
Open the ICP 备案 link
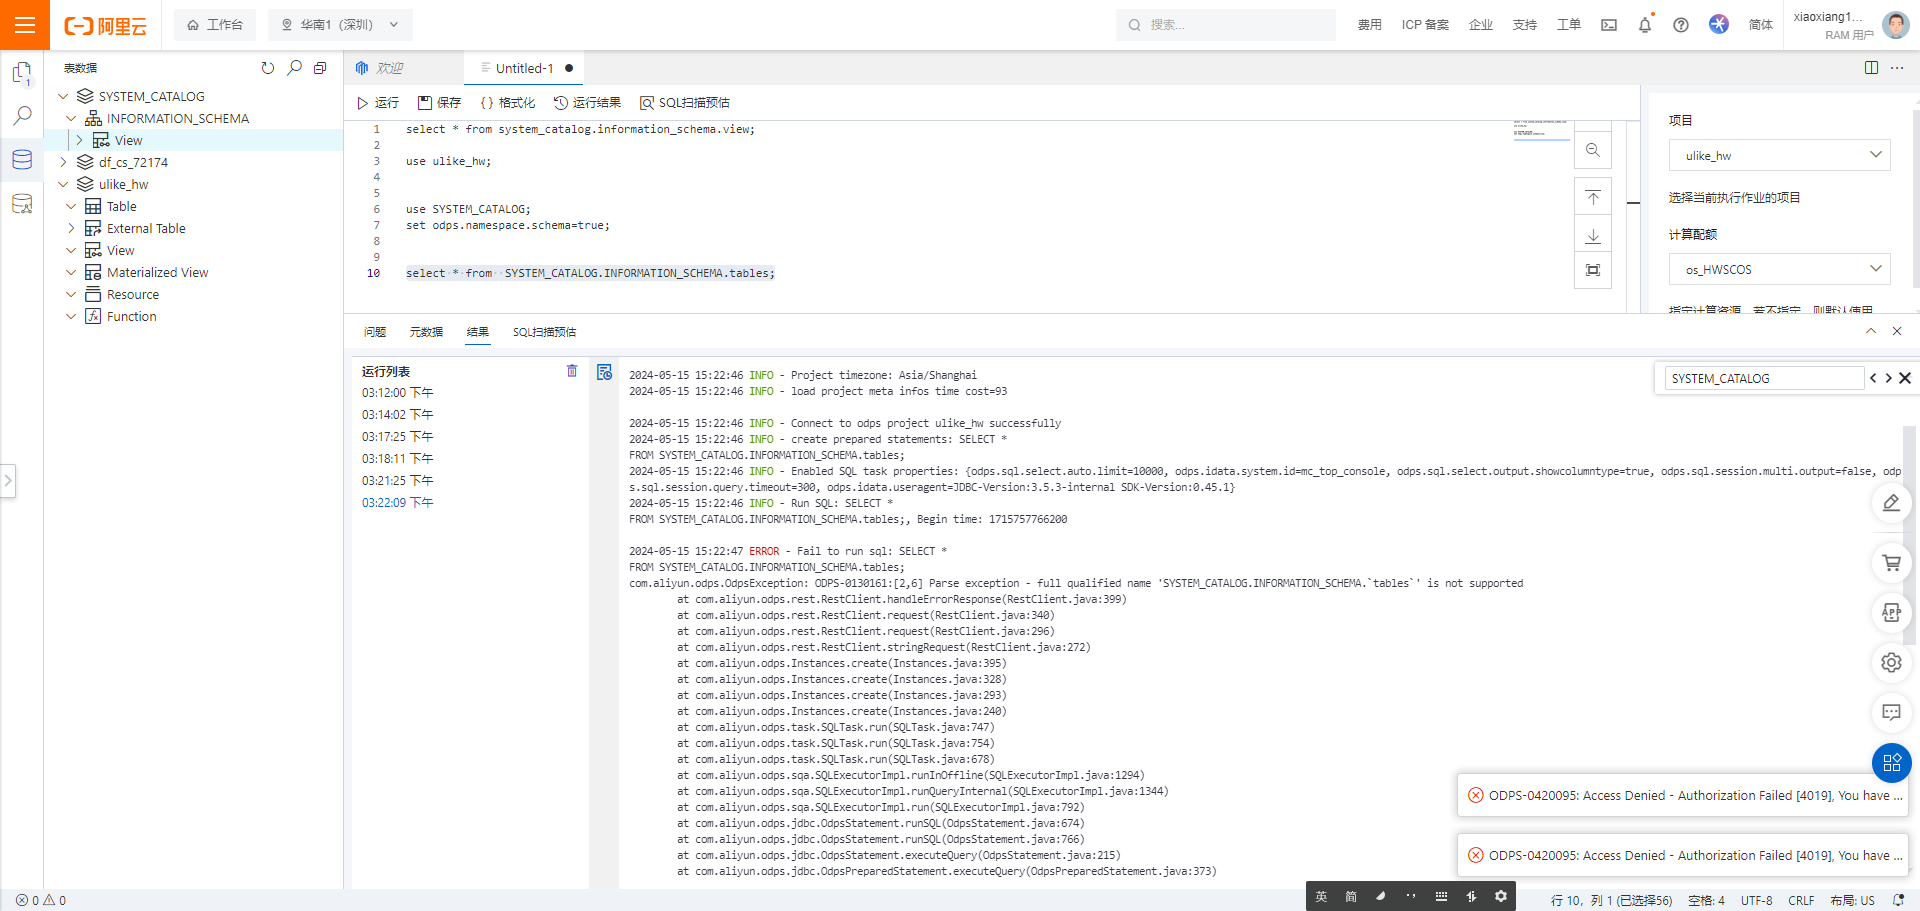(1425, 25)
